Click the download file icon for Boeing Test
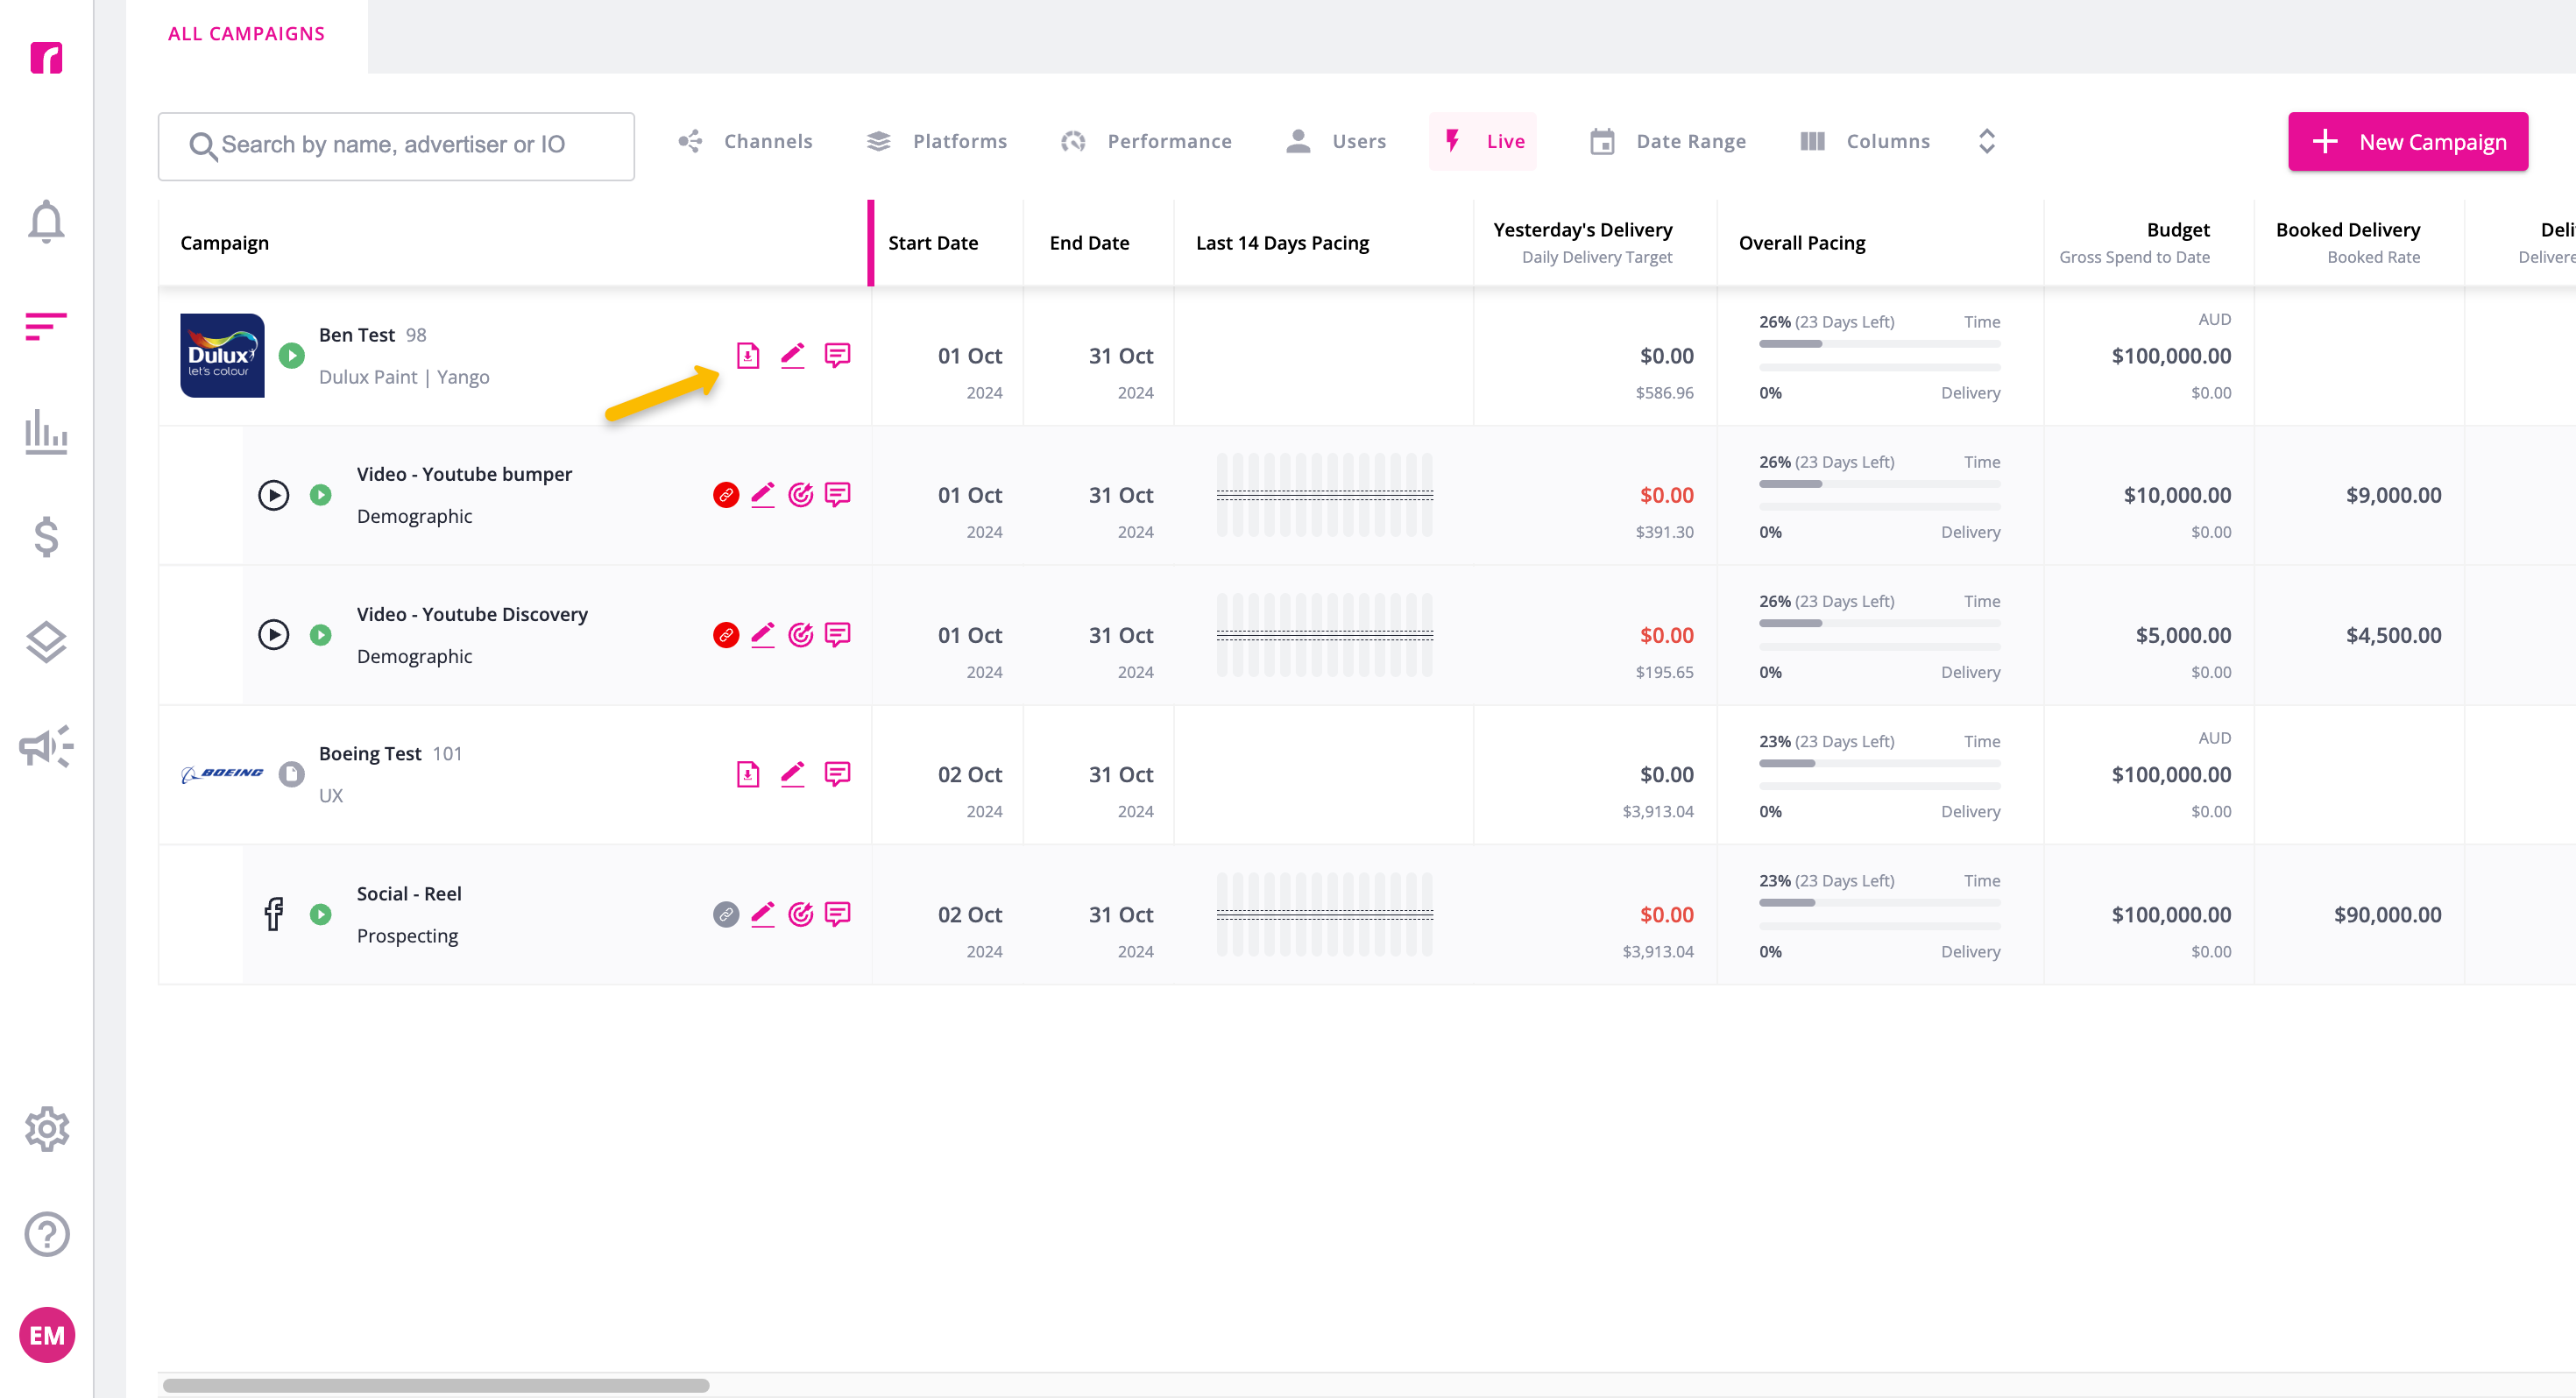Image resolution: width=2576 pixels, height=1398 pixels. pos(748,774)
